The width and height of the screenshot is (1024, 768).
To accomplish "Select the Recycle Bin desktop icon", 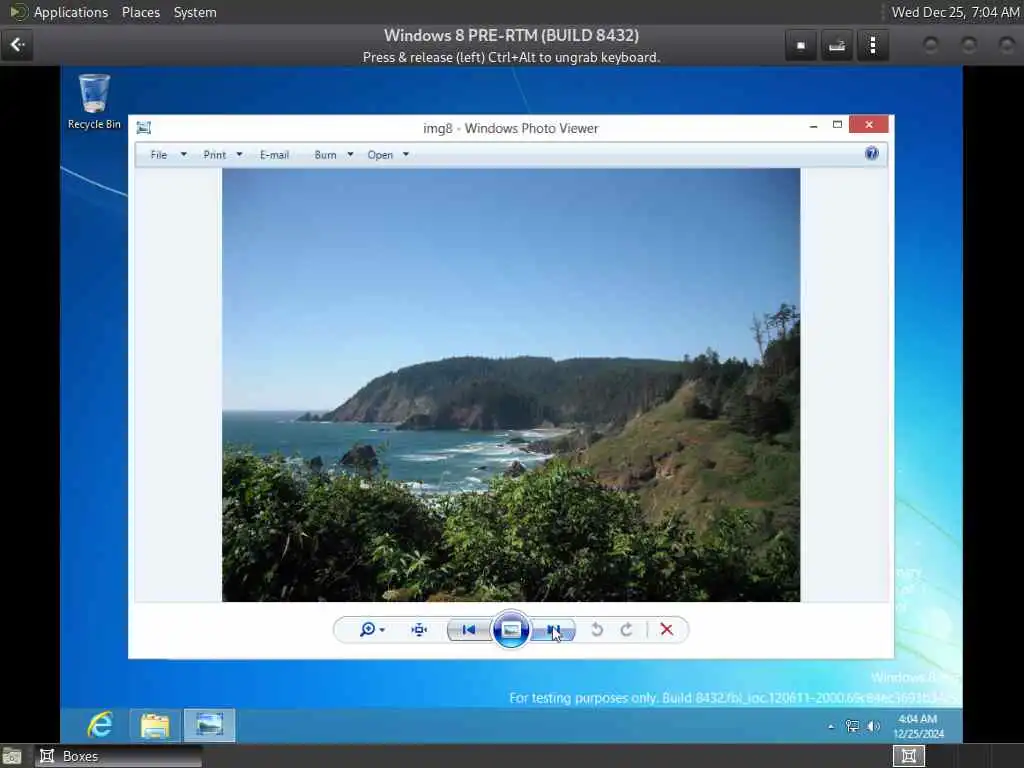I will click(94, 102).
